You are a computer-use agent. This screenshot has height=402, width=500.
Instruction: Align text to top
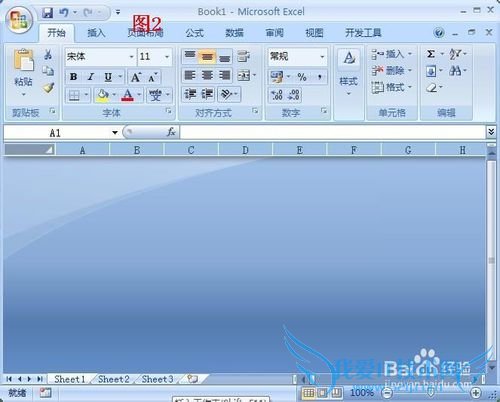click(190, 57)
